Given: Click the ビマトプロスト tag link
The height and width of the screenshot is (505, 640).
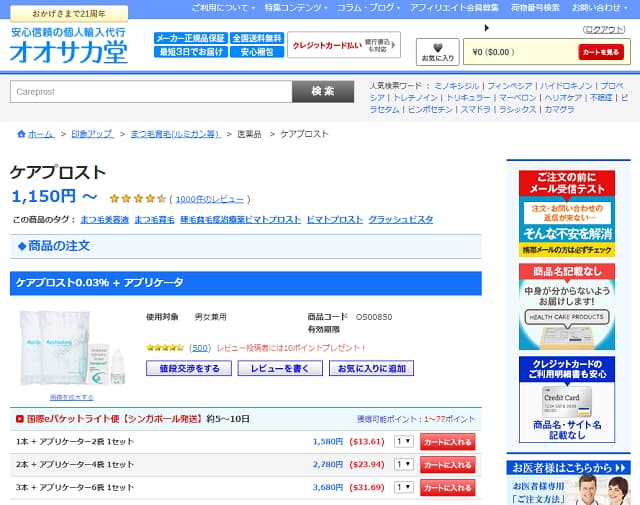Looking at the screenshot, I should pos(335,220).
